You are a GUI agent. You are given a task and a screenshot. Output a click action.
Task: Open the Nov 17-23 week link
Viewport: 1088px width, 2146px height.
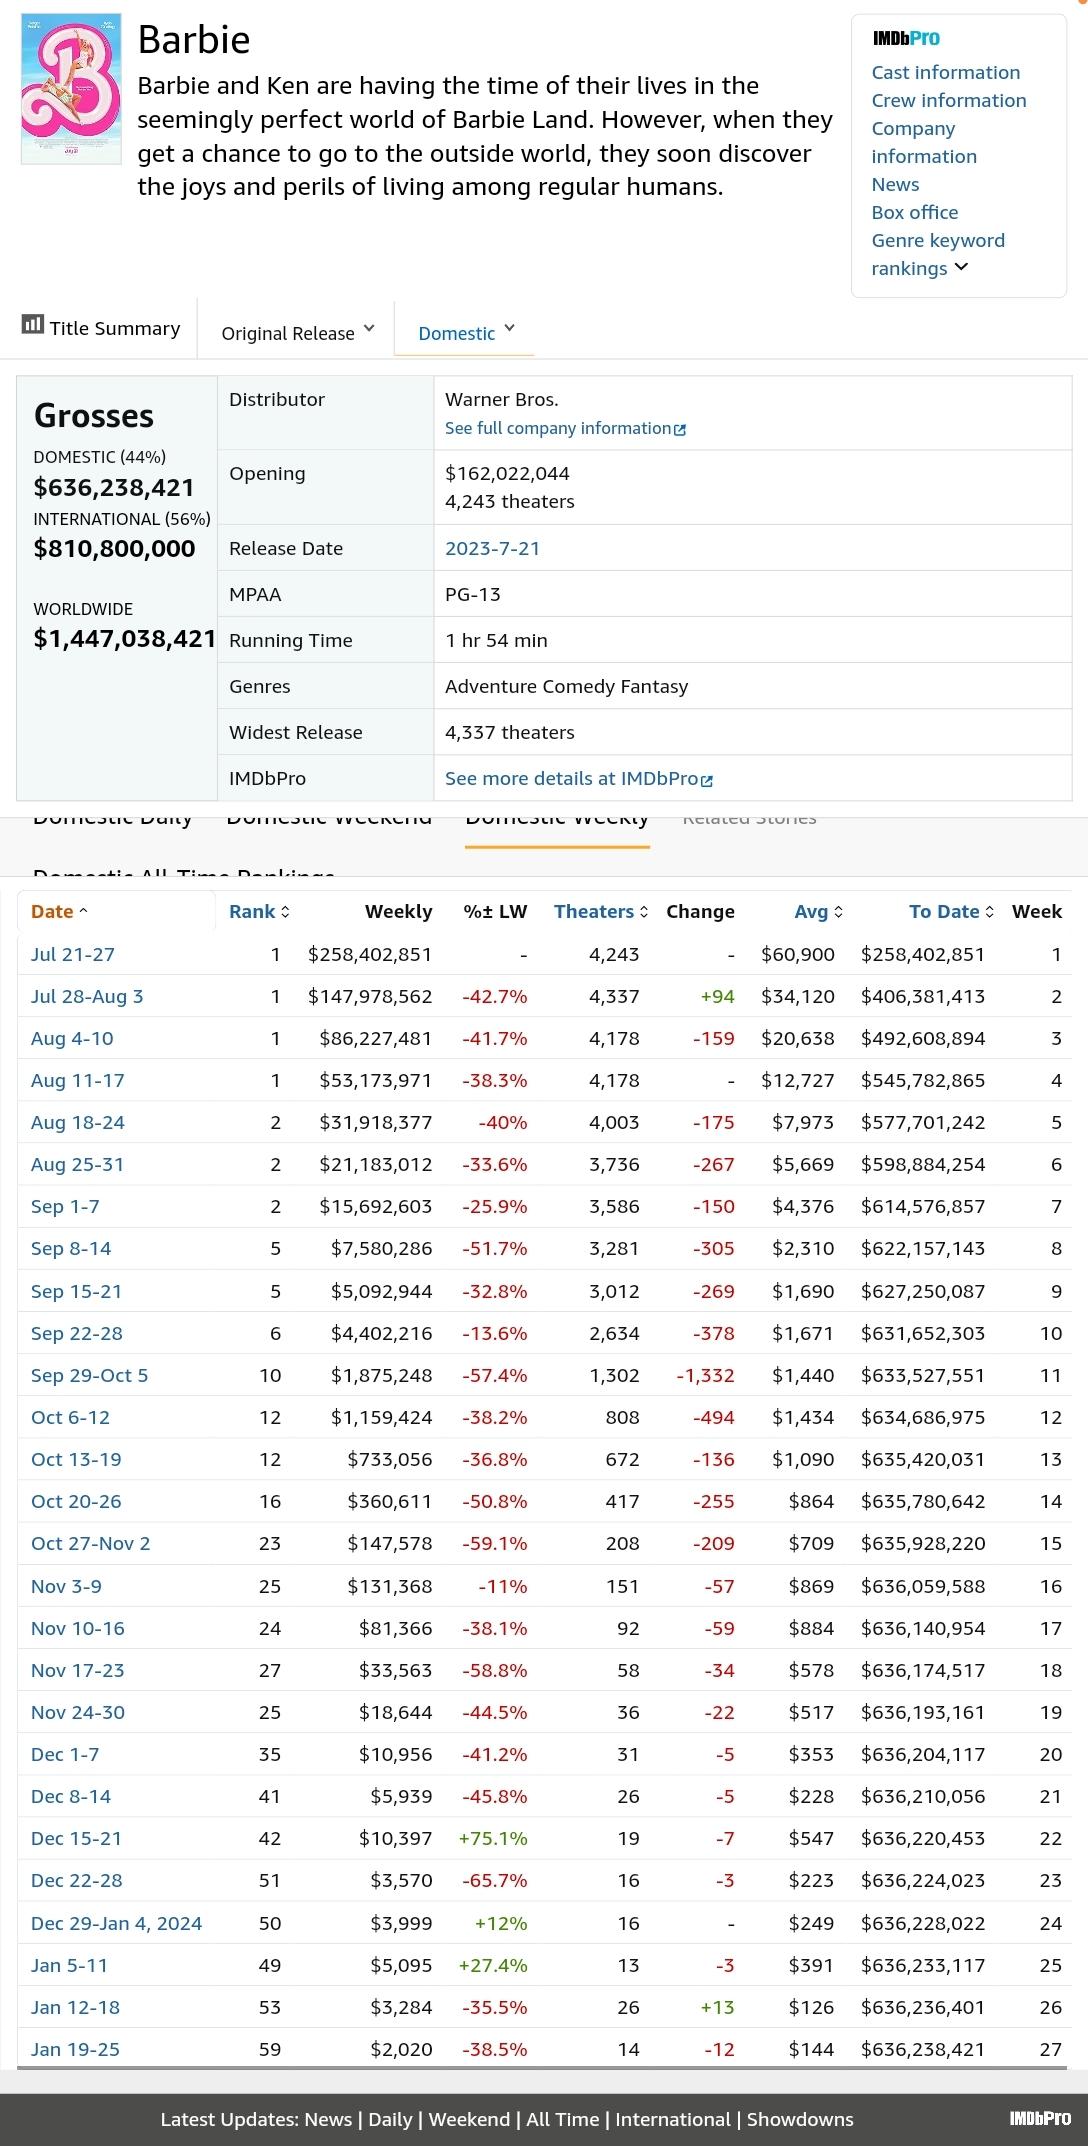tap(78, 1670)
